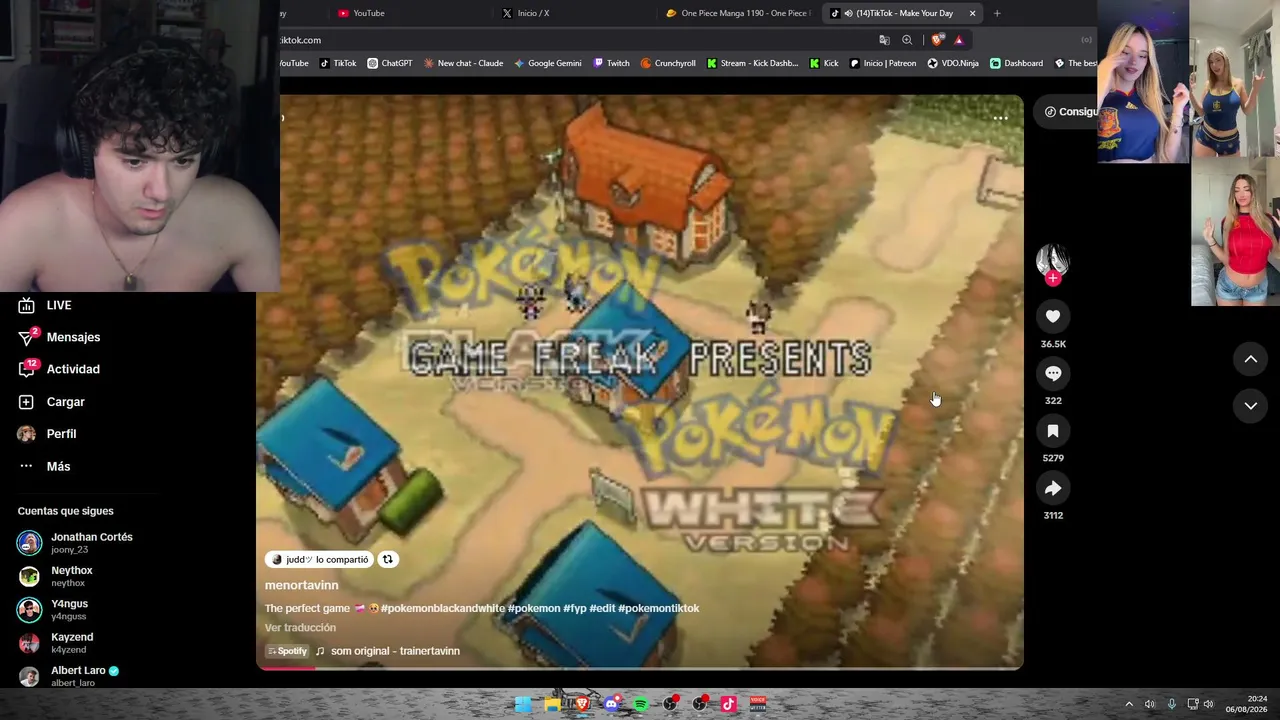The width and height of the screenshot is (1280, 720).
Task: Click the microphone icon in the system tray
Action: (1172, 704)
